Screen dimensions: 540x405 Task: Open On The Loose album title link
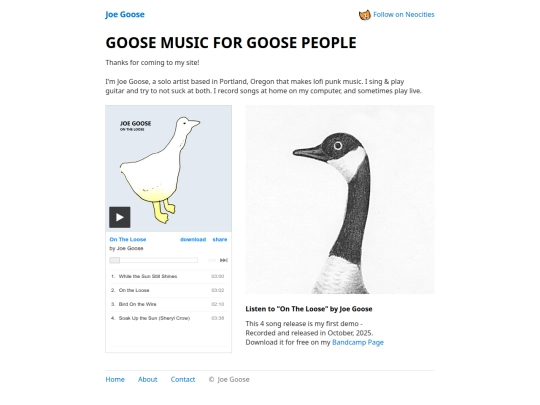(x=128, y=239)
